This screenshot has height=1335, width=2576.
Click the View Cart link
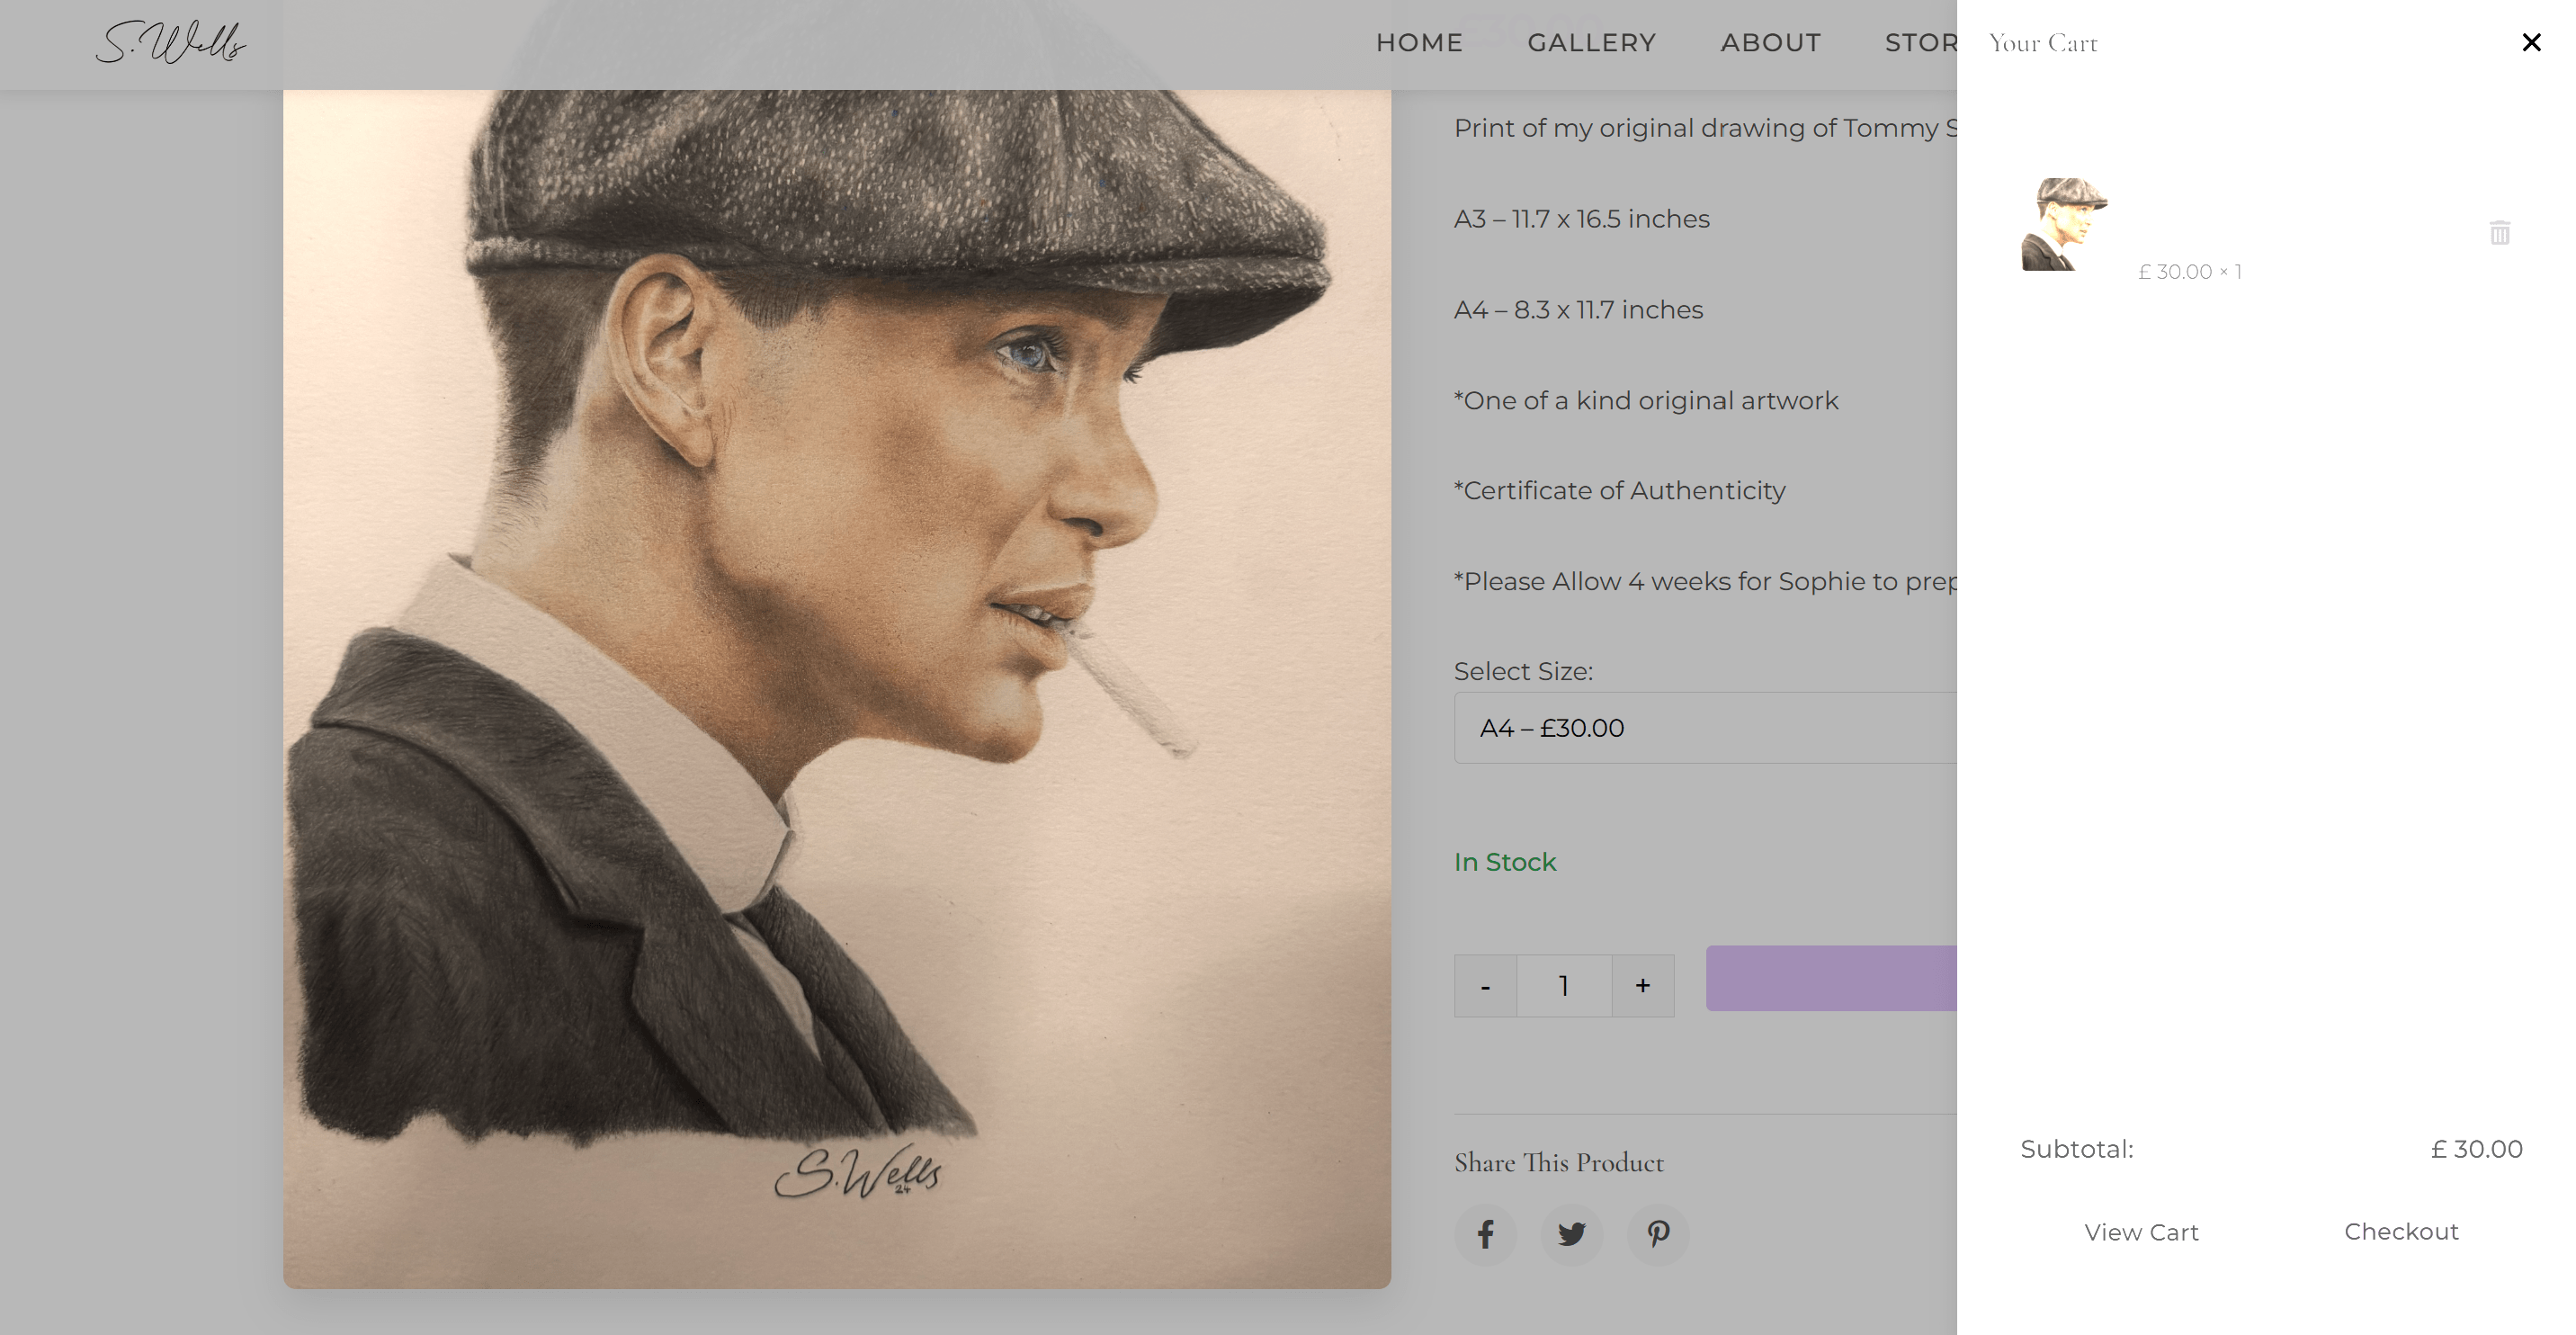(2141, 1232)
